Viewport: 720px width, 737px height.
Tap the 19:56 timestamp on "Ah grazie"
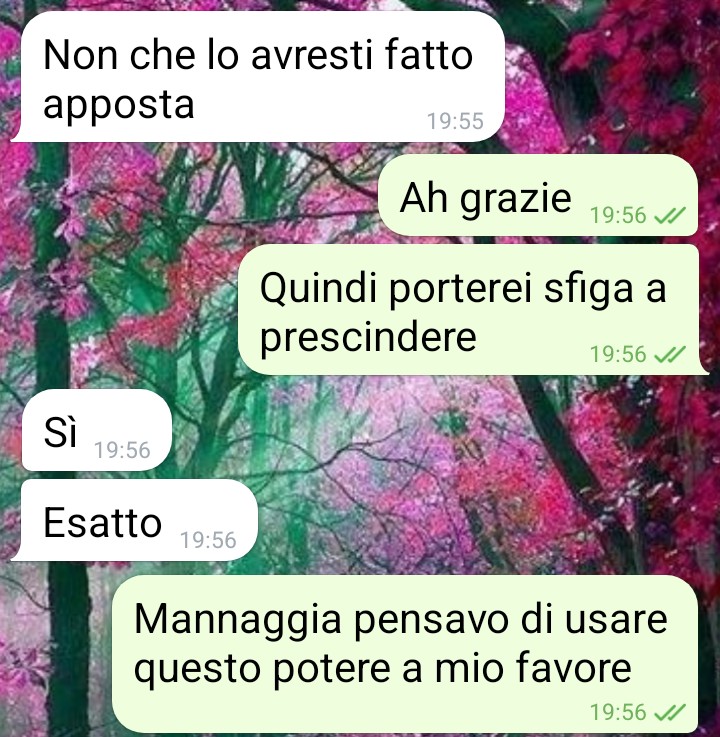coord(618,215)
